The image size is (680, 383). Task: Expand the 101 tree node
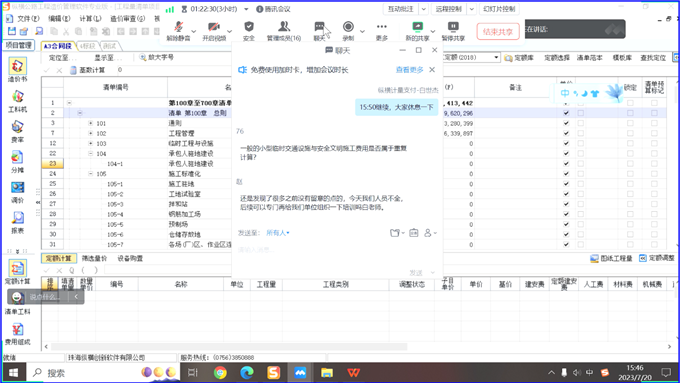coord(91,123)
